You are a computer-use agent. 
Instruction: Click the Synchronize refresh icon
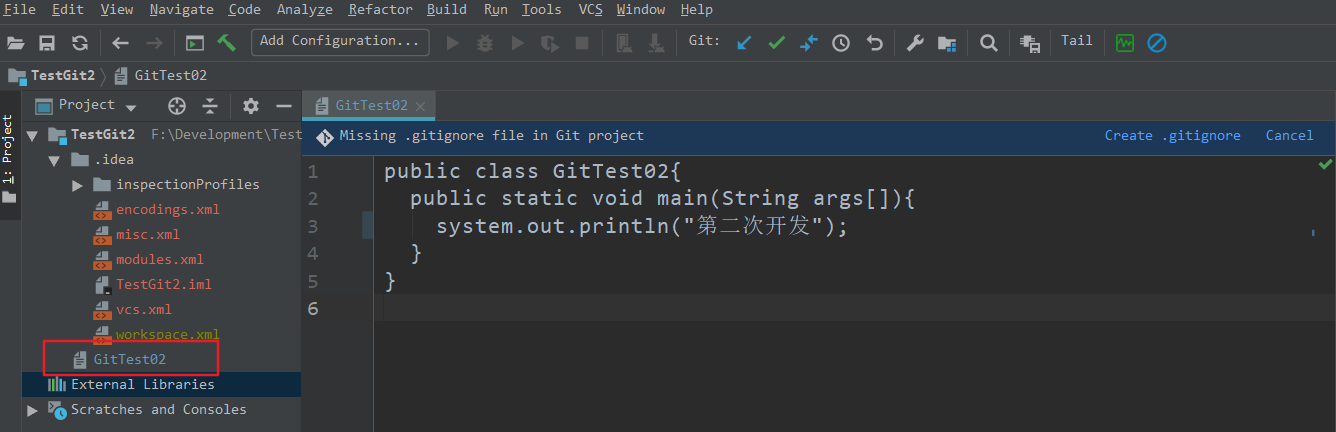(80, 43)
